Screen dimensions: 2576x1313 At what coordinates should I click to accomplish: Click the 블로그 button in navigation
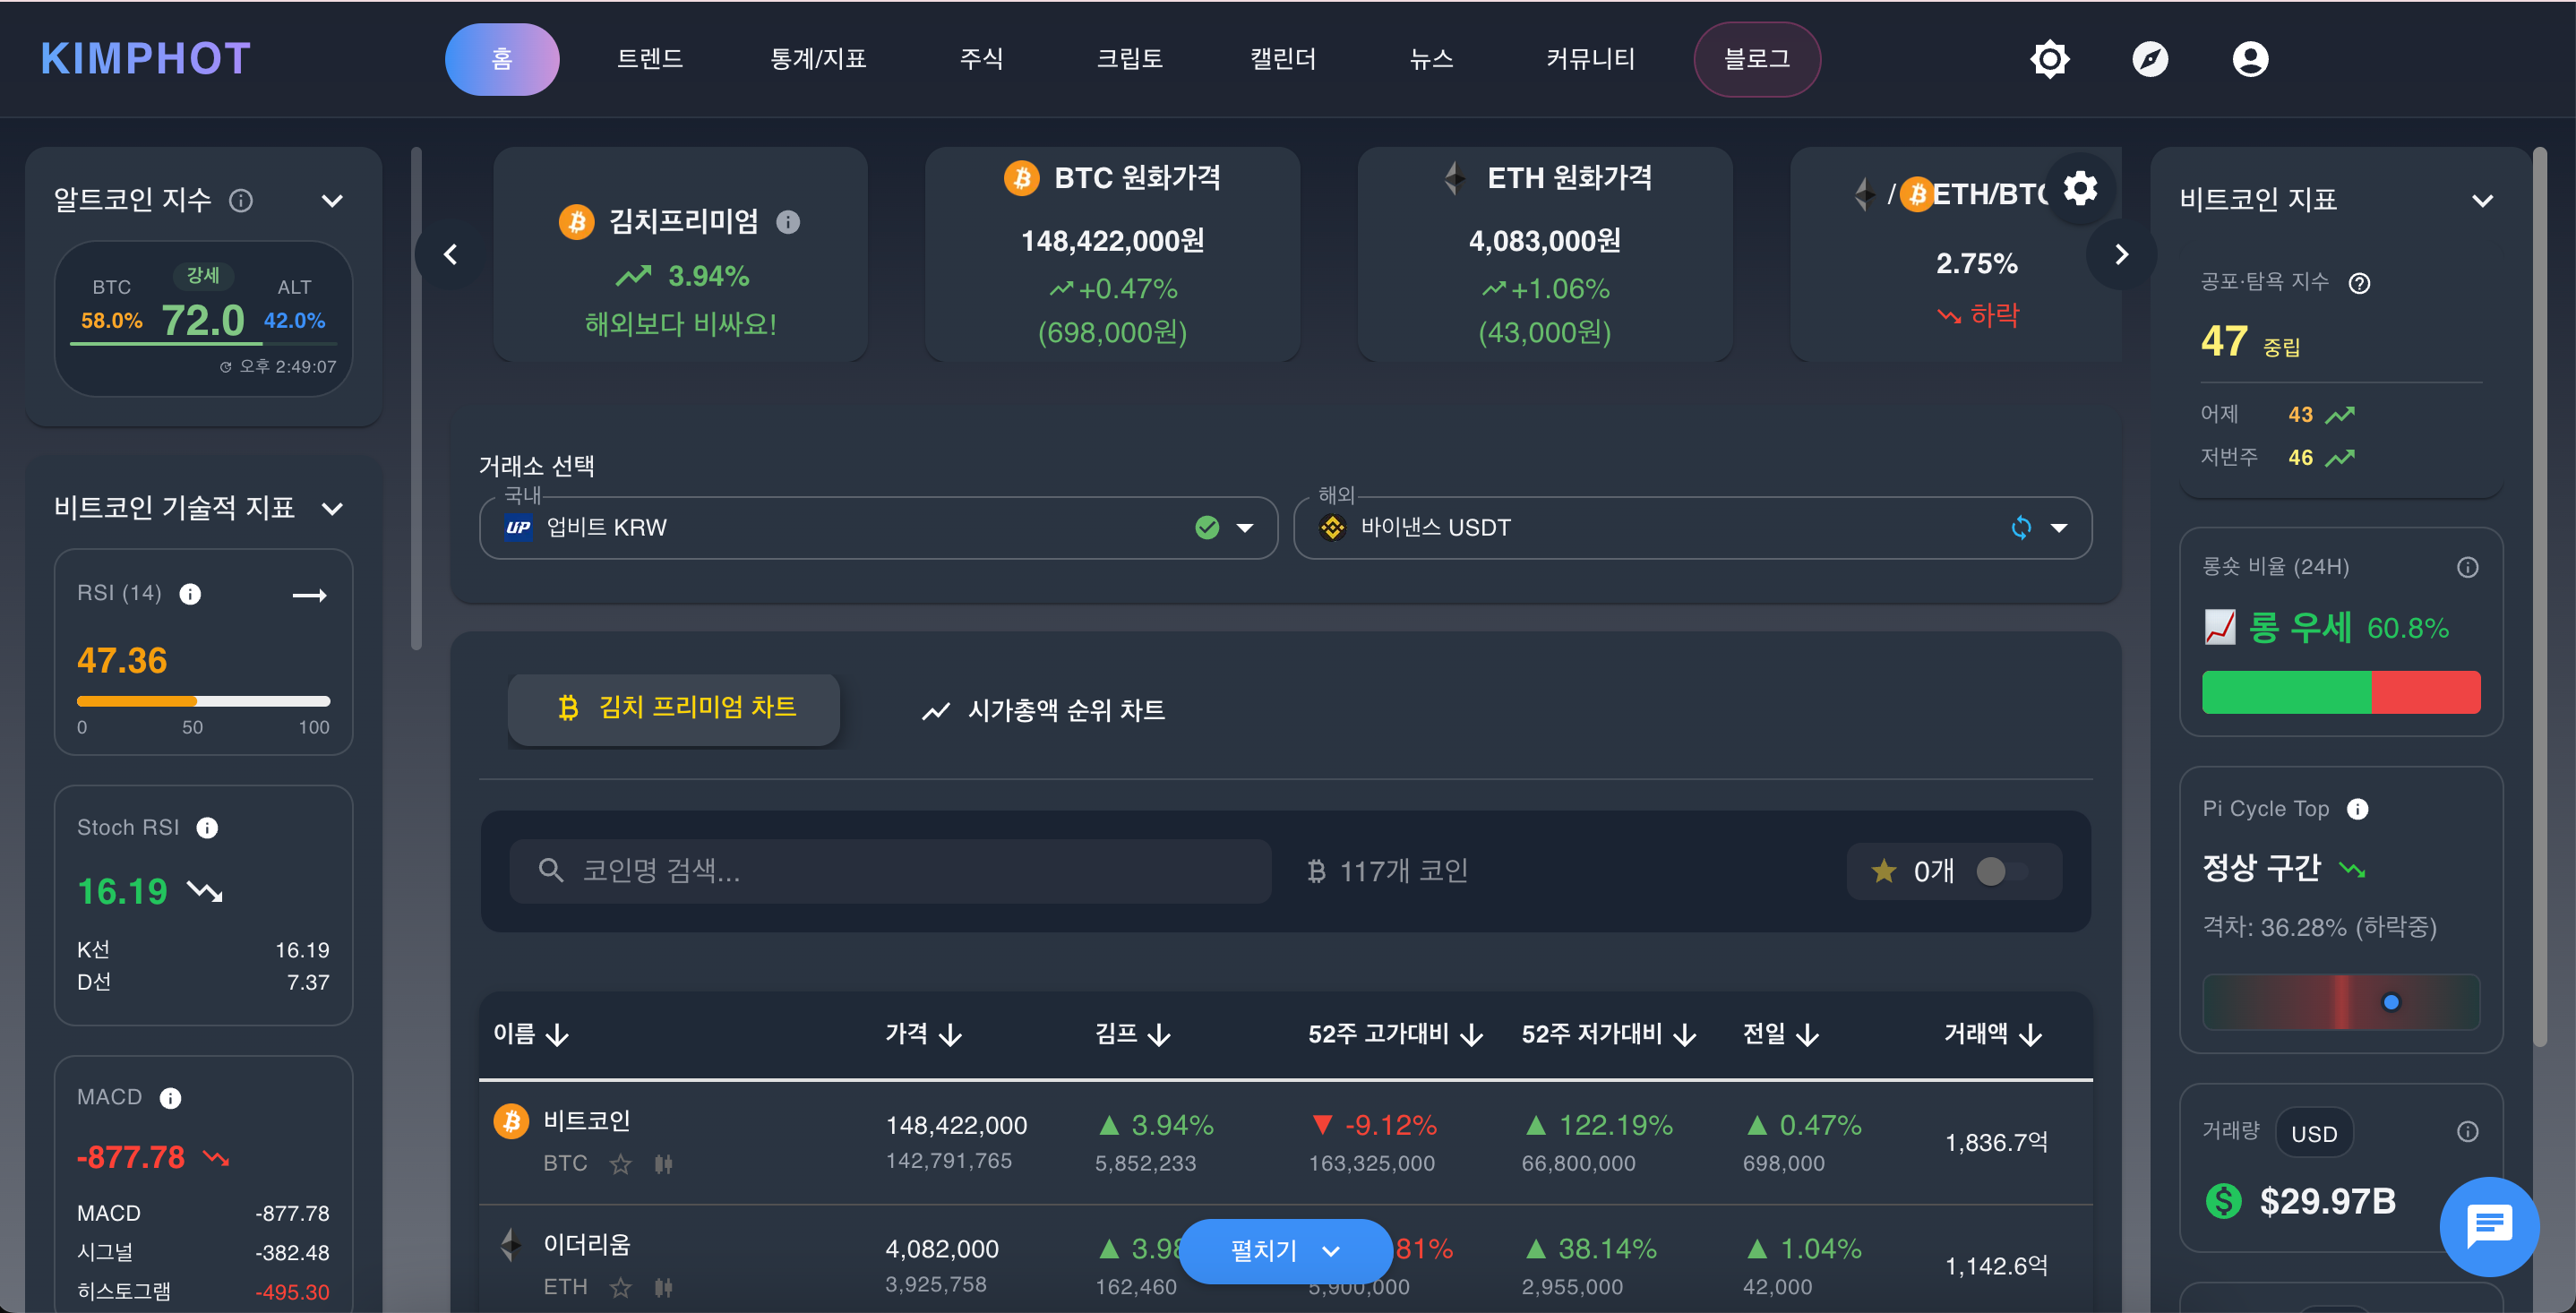coord(1756,59)
